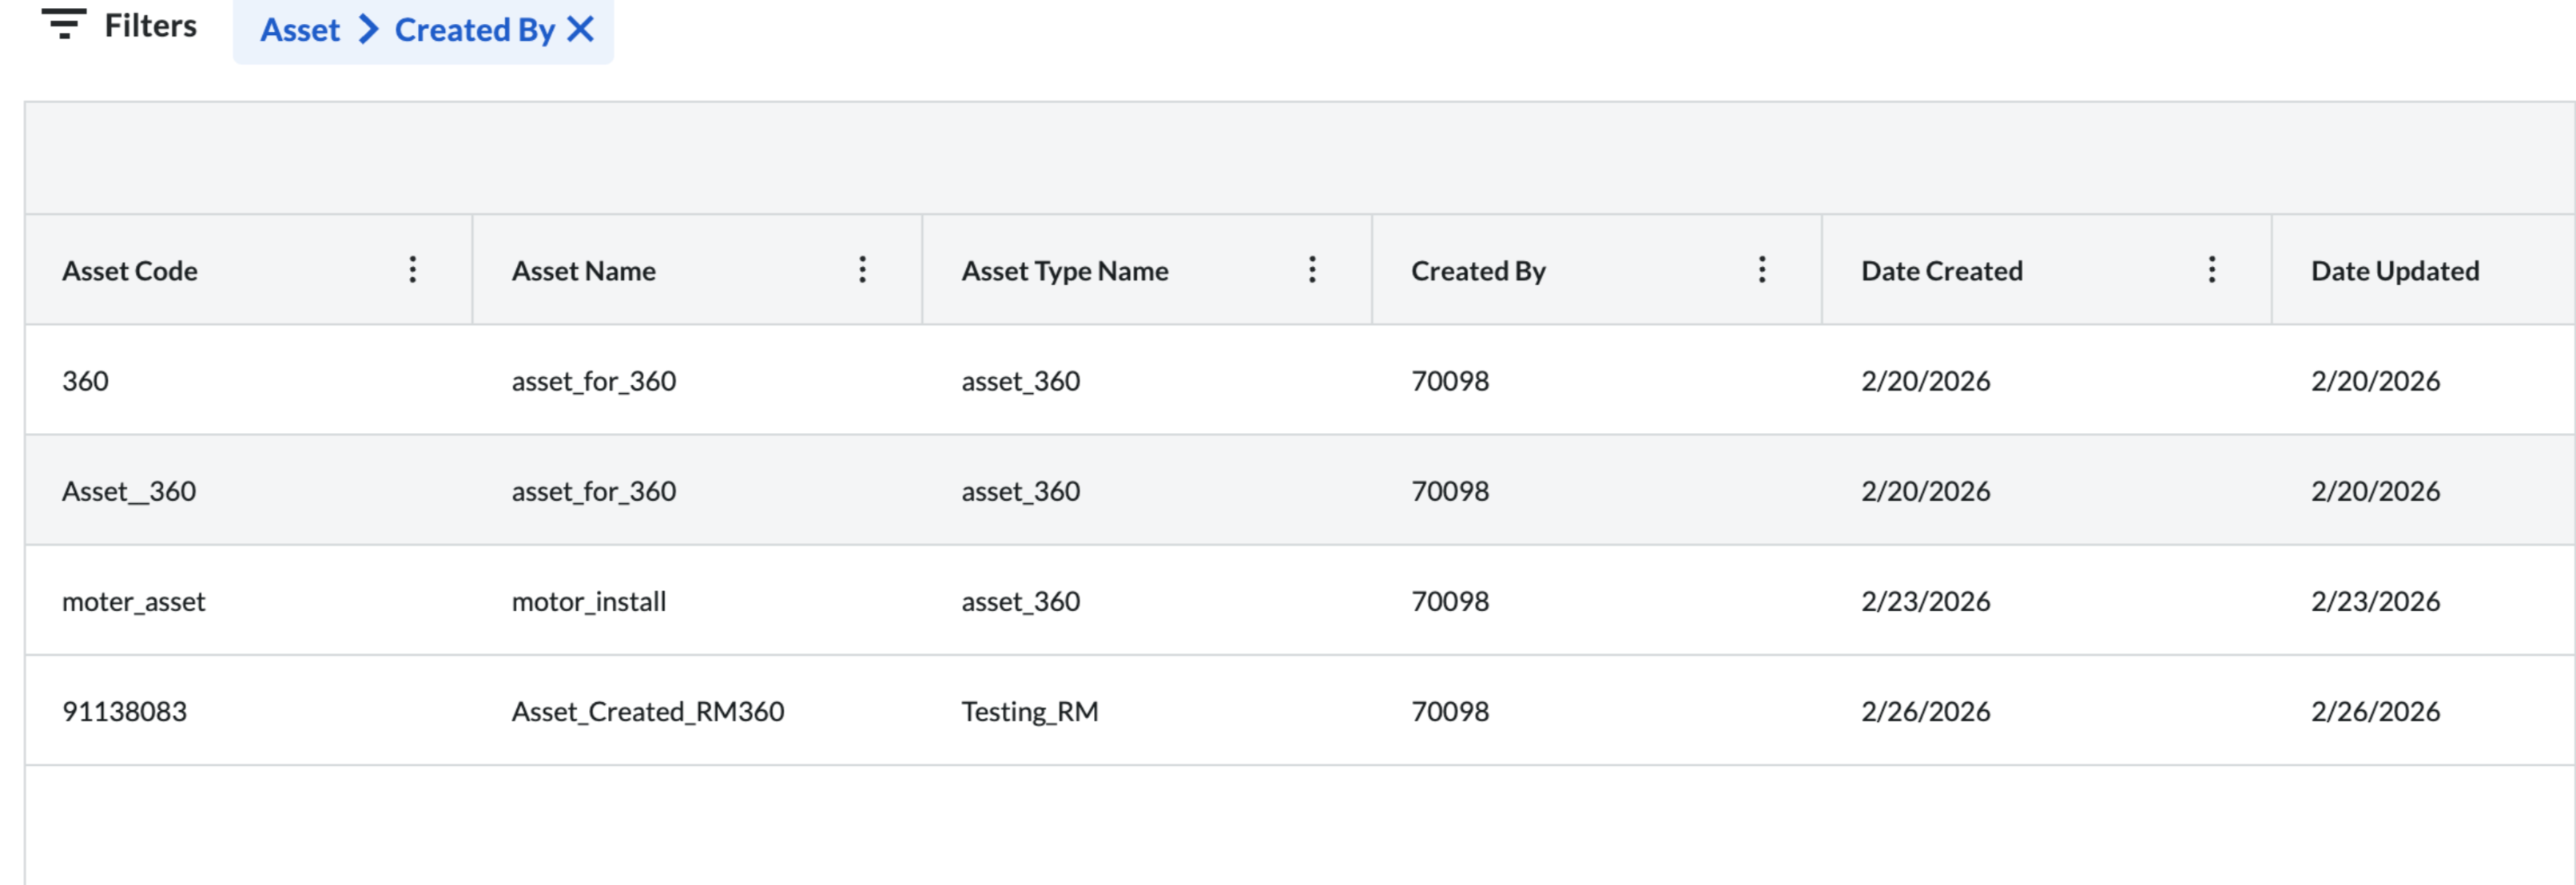Open Asset Code column options menu
This screenshot has height=885, width=2576.
point(412,269)
